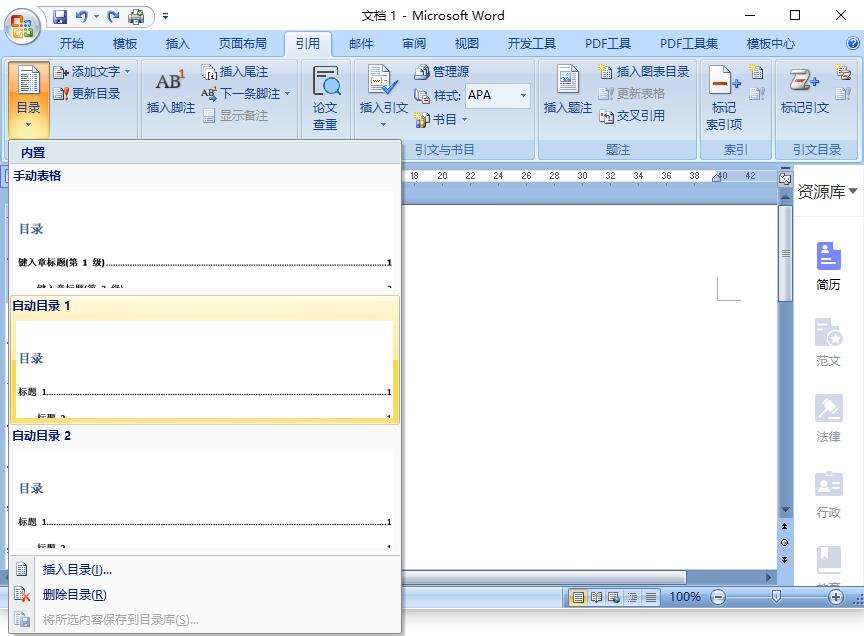
Task: Click the vertical scrollbar down arrow
Action: point(785,510)
